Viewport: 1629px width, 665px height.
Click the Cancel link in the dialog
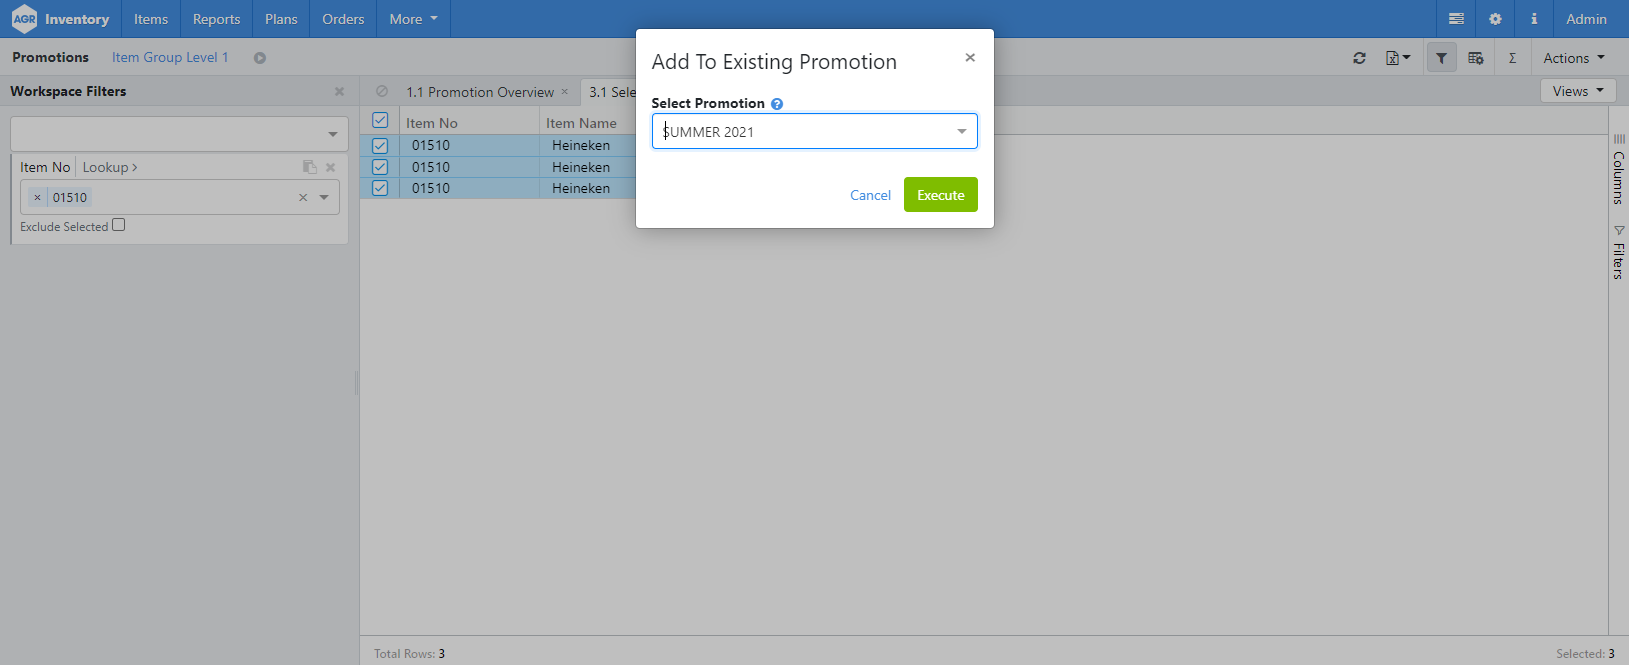pos(869,194)
